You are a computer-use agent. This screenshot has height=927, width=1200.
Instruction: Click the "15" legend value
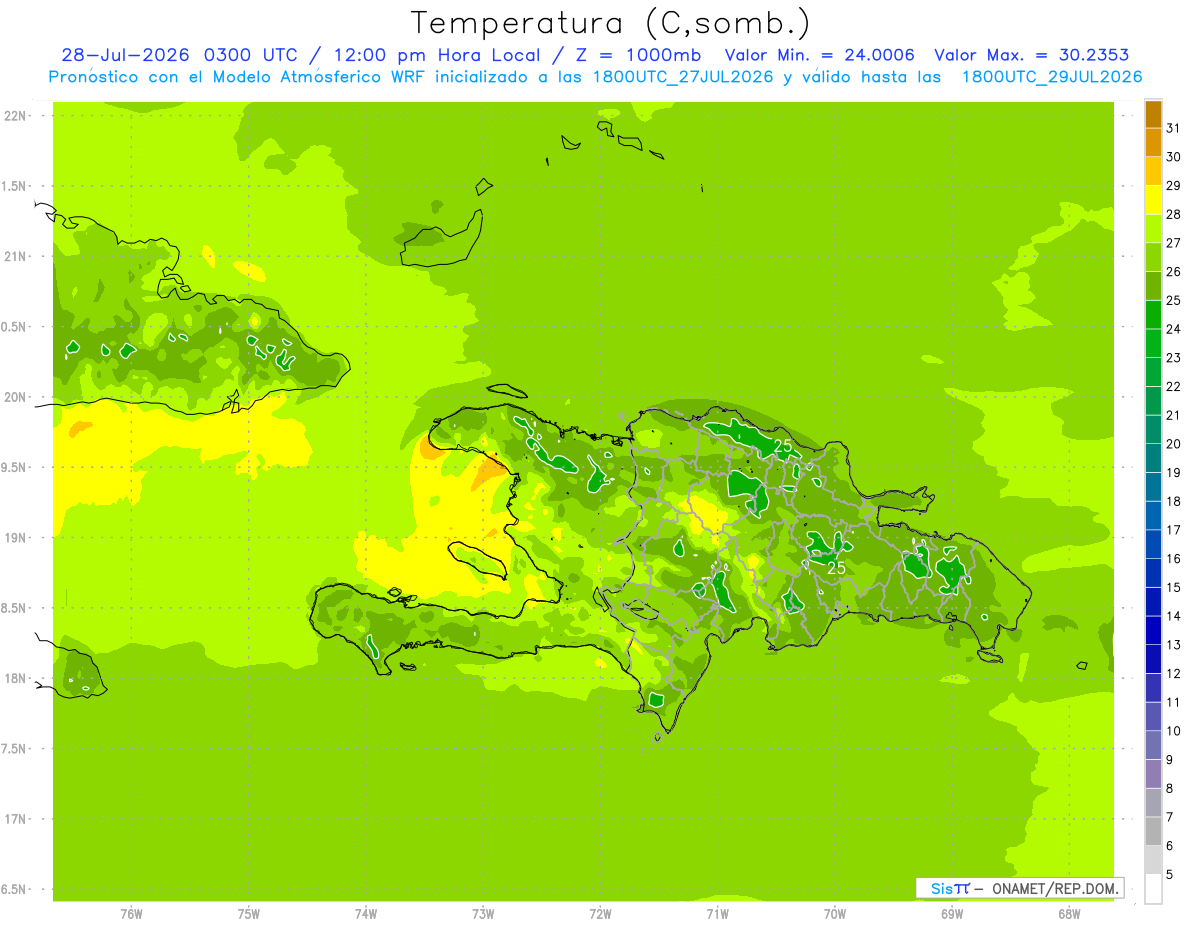[1173, 587]
